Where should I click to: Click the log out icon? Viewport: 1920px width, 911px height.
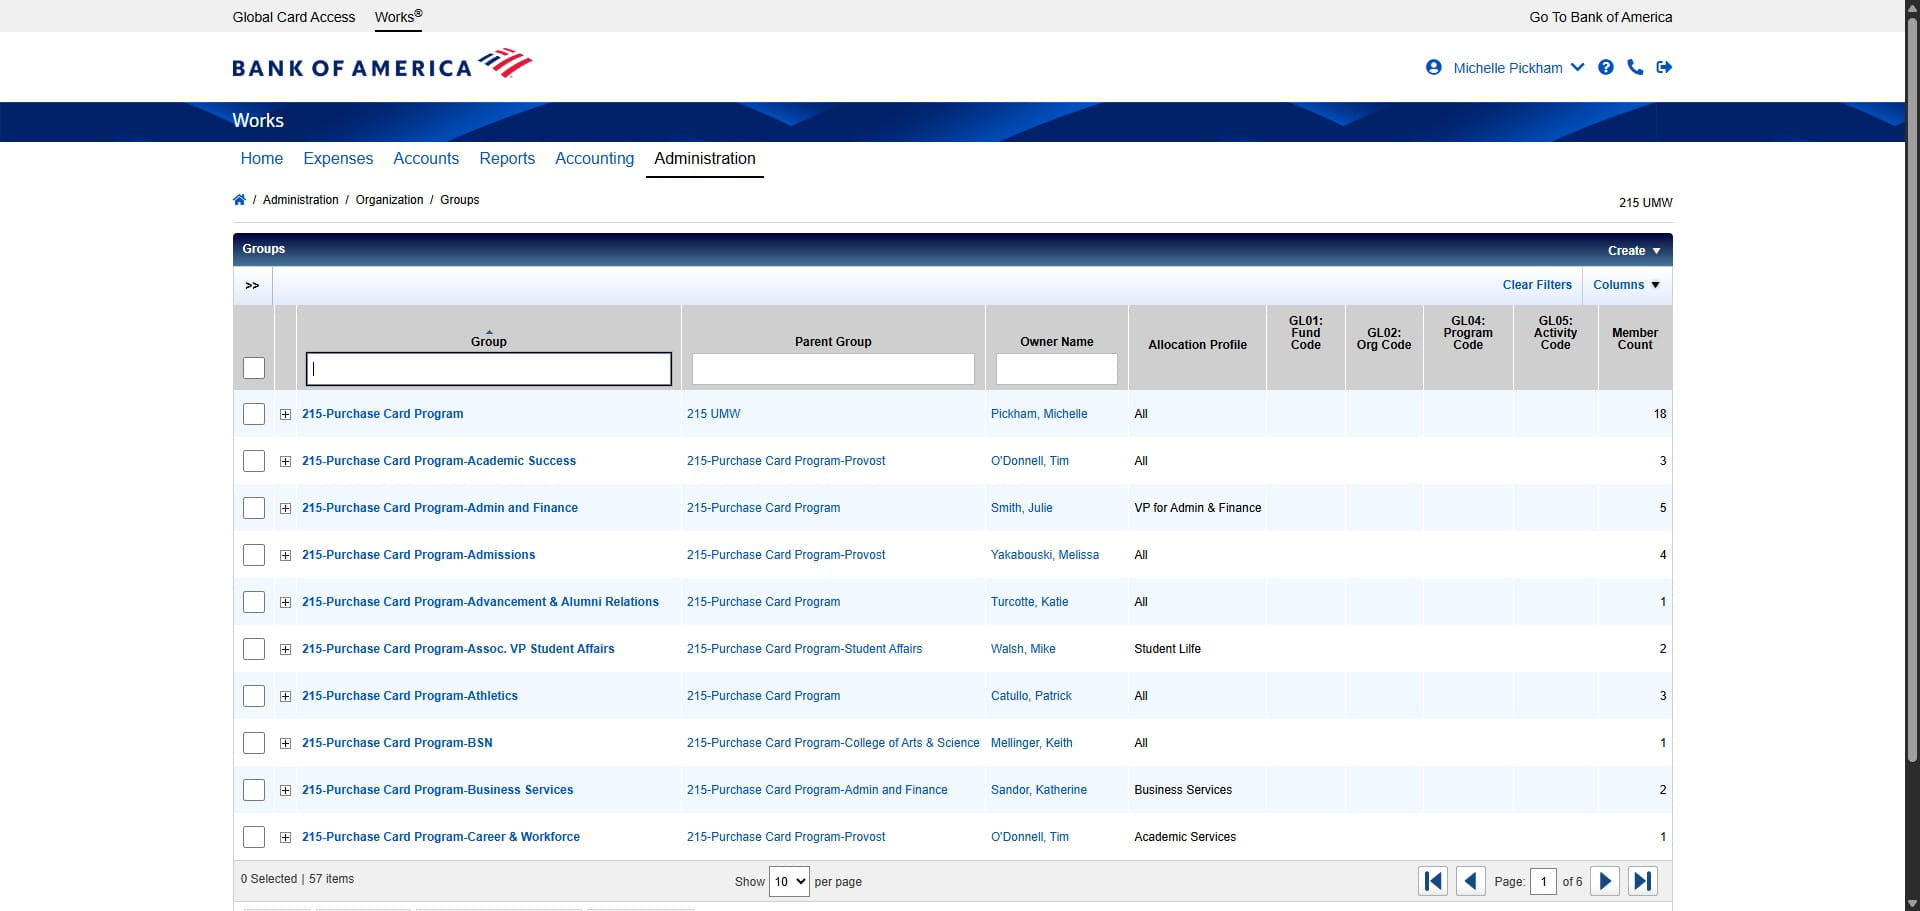coord(1664,67)
